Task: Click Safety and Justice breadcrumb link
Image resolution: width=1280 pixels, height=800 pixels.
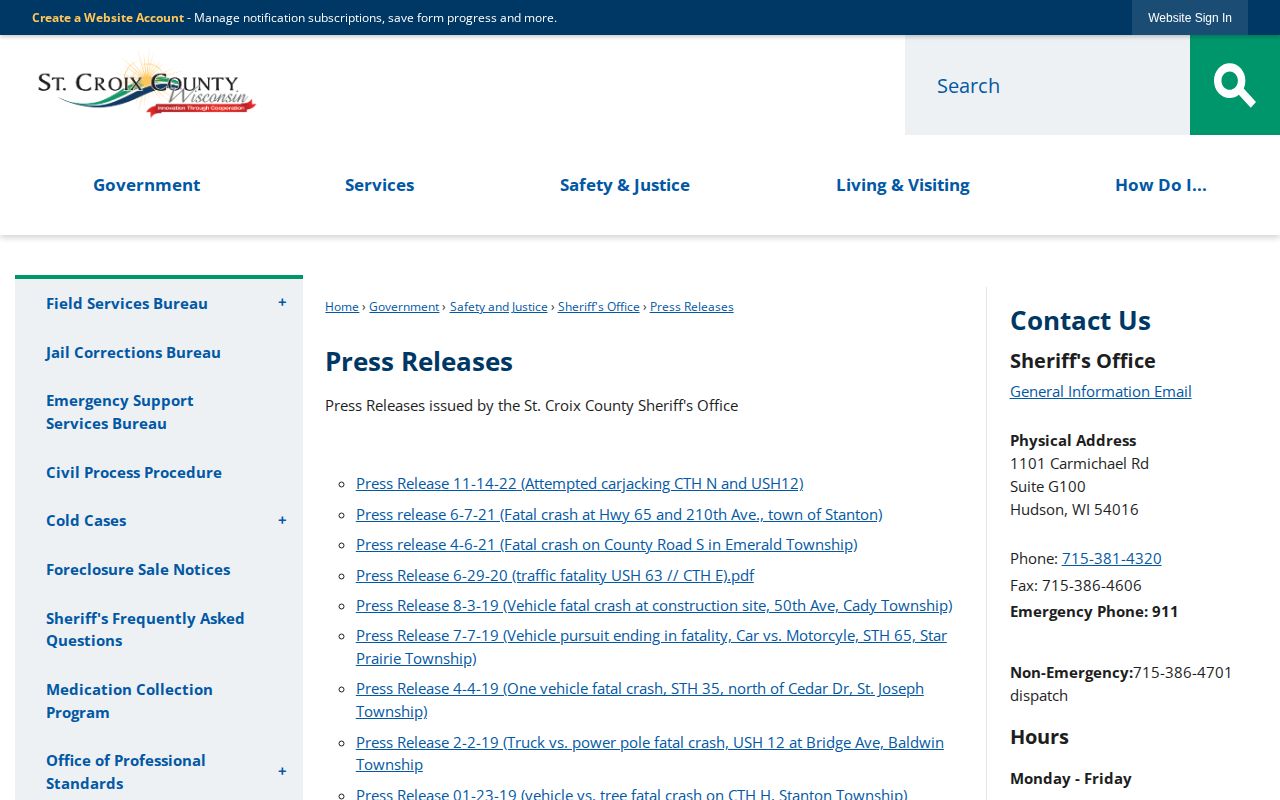Action: [x=499, y=307]
